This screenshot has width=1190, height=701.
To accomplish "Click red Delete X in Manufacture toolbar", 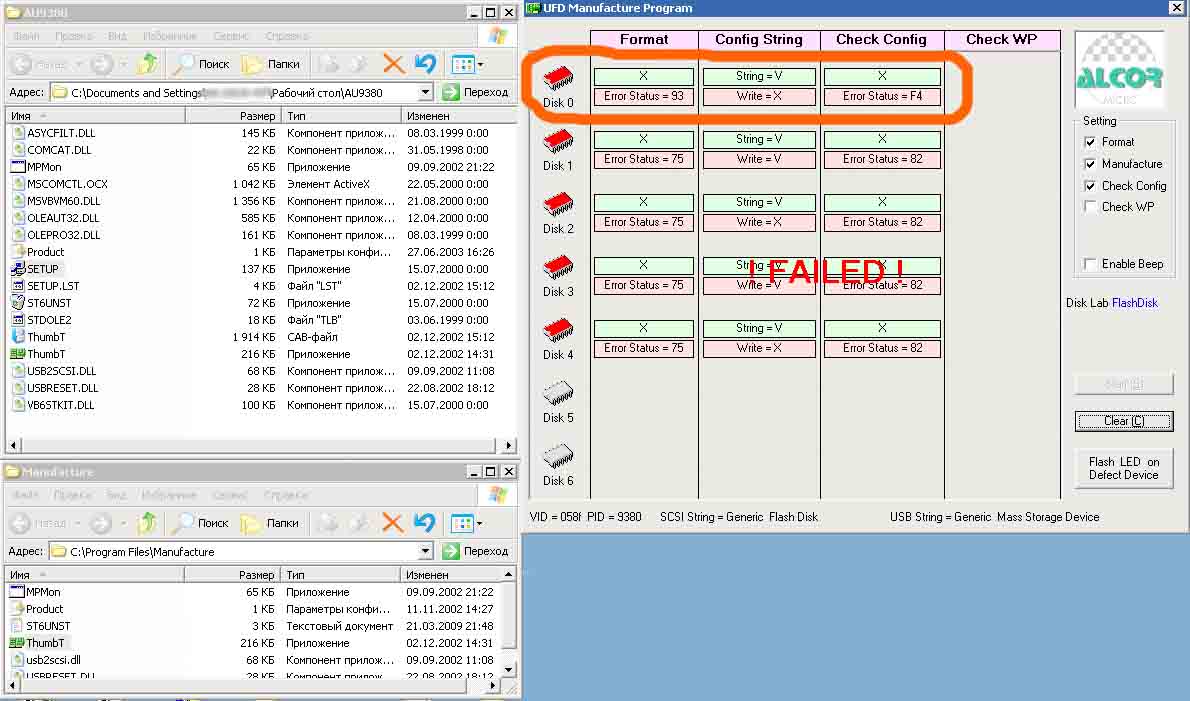I will tap(392, 523).
